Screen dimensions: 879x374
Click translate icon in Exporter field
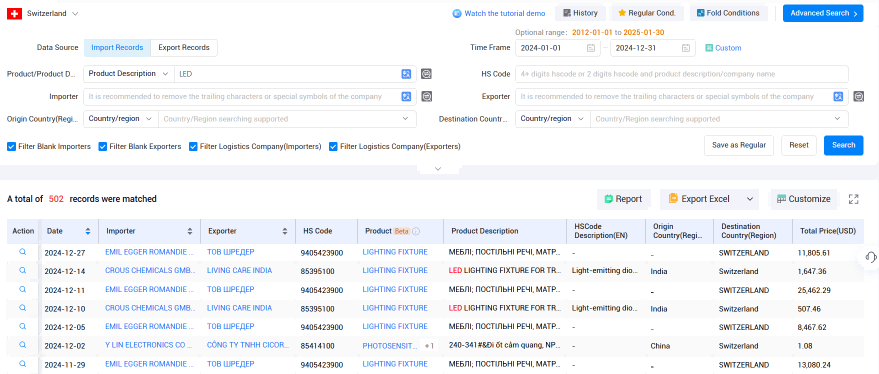click(x=838, y=96)
